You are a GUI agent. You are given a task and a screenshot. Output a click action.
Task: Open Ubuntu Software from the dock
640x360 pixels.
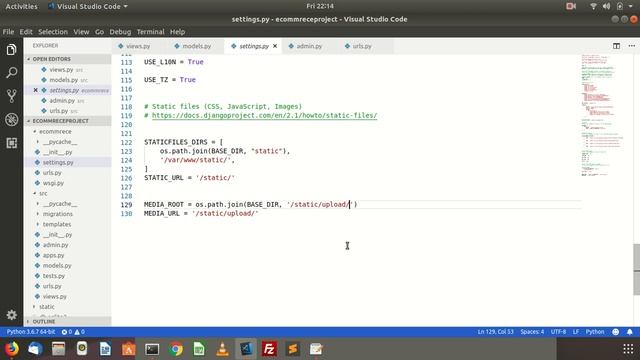[x=129, y=349]
